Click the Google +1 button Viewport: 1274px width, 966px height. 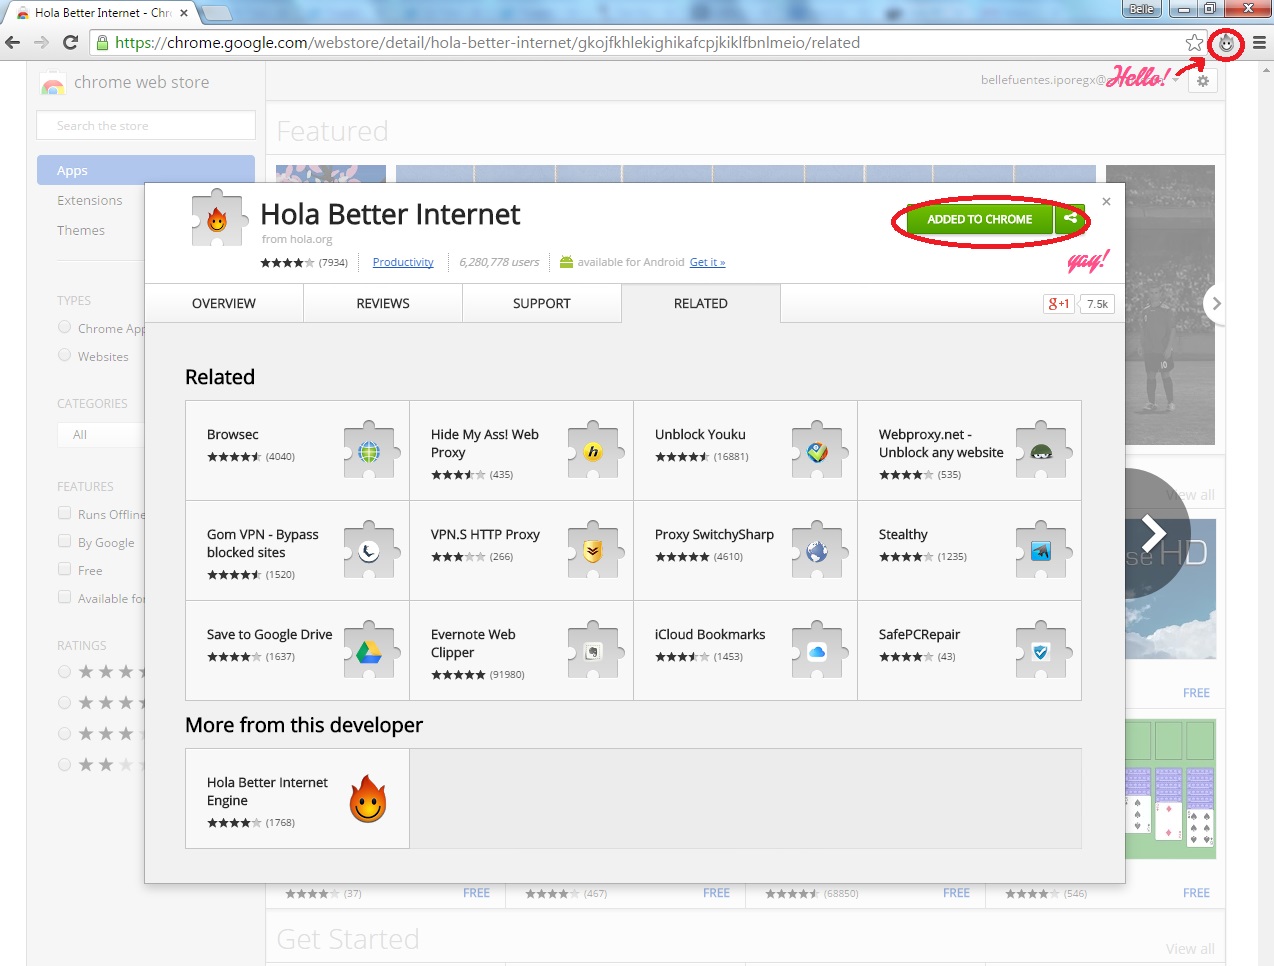click(x=1058, y=304)
